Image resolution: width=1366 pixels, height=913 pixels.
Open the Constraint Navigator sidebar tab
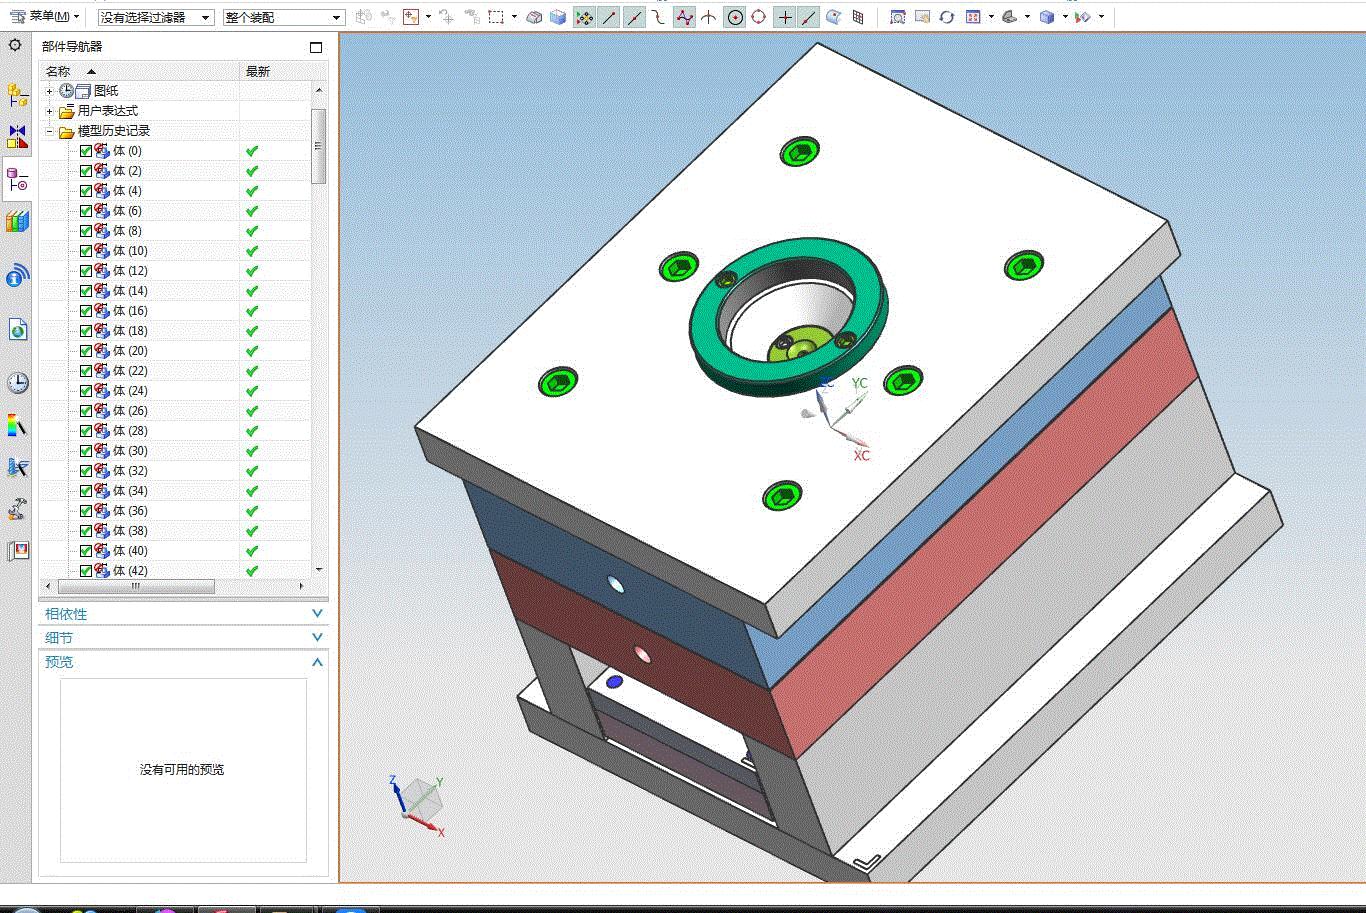coord(17,137)
